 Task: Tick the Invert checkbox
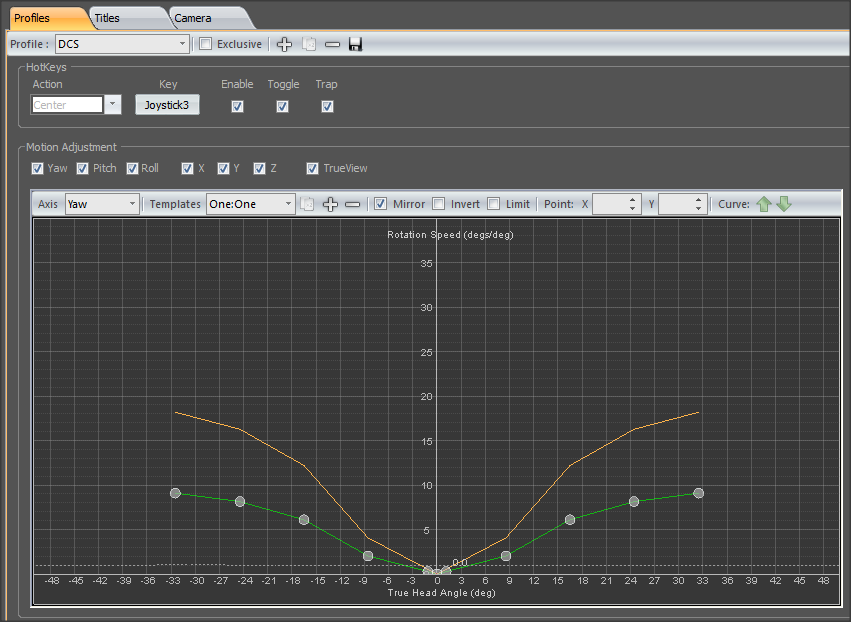[438, 204]
